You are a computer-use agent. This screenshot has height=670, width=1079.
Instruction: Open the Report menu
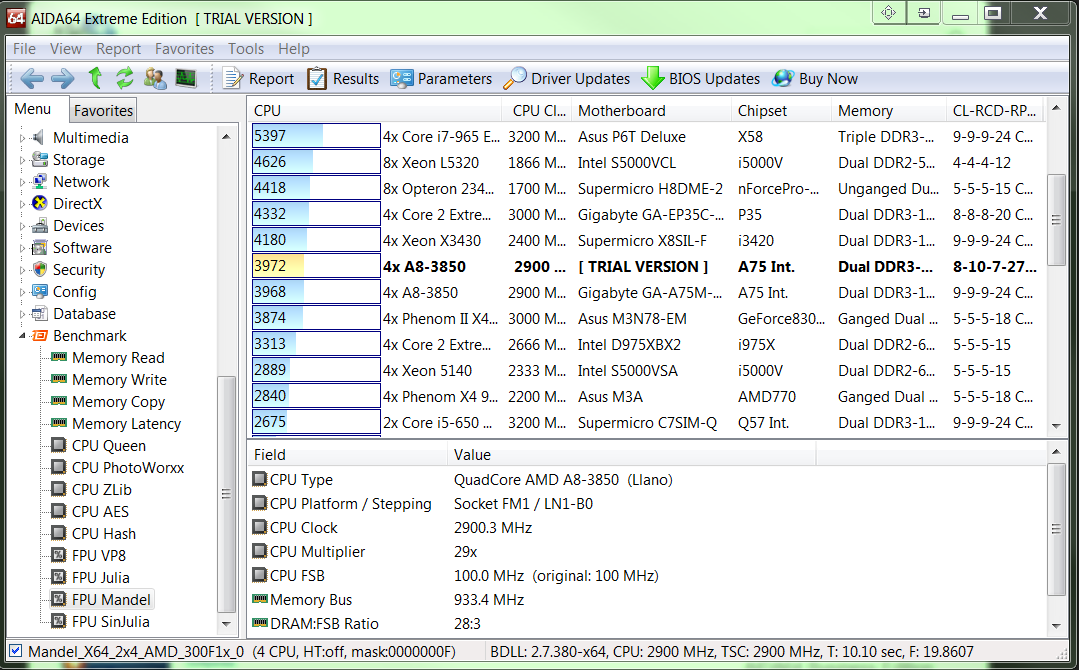click(118, 49)
